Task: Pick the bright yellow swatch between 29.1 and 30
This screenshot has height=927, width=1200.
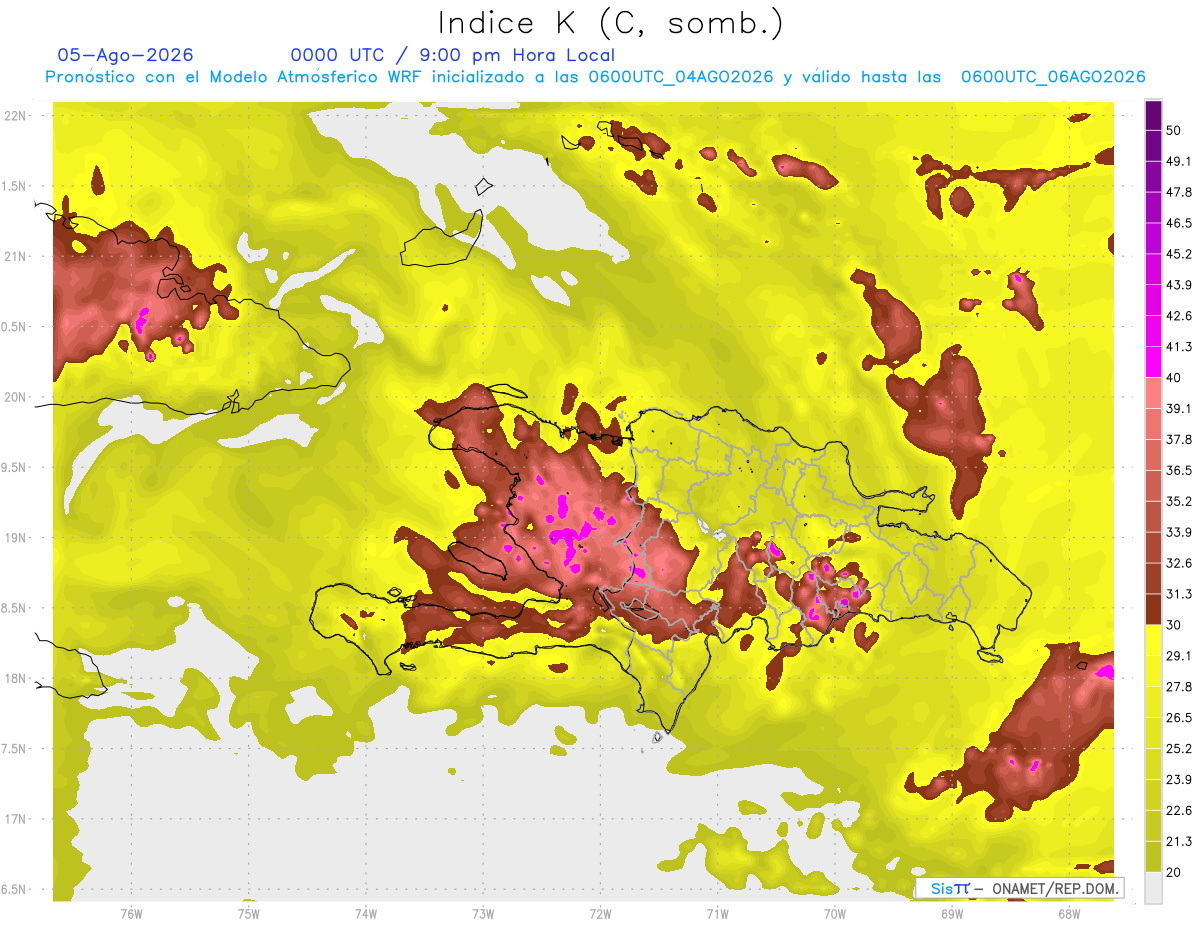Action: (x=1153, y=640)
